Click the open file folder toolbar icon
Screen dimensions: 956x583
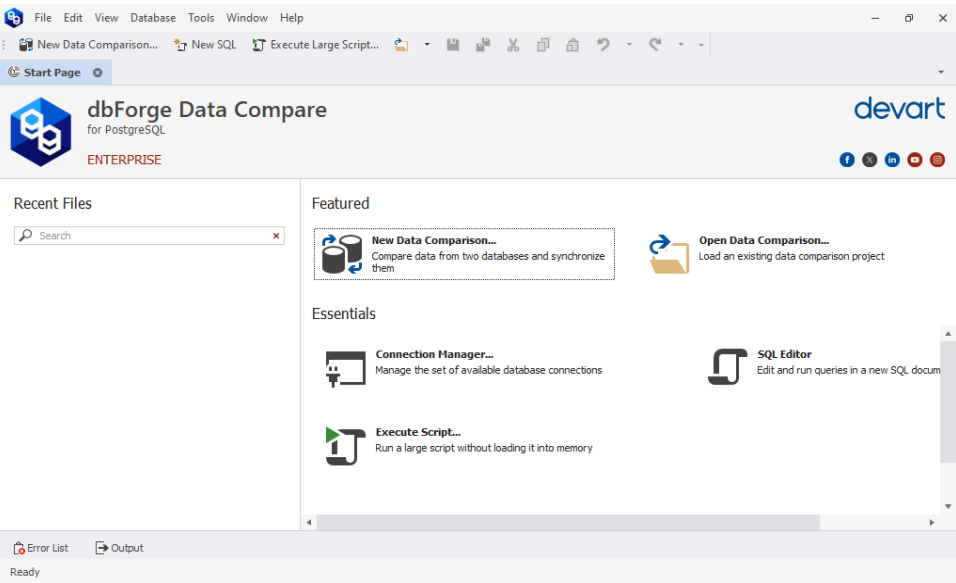pos(401,45)
